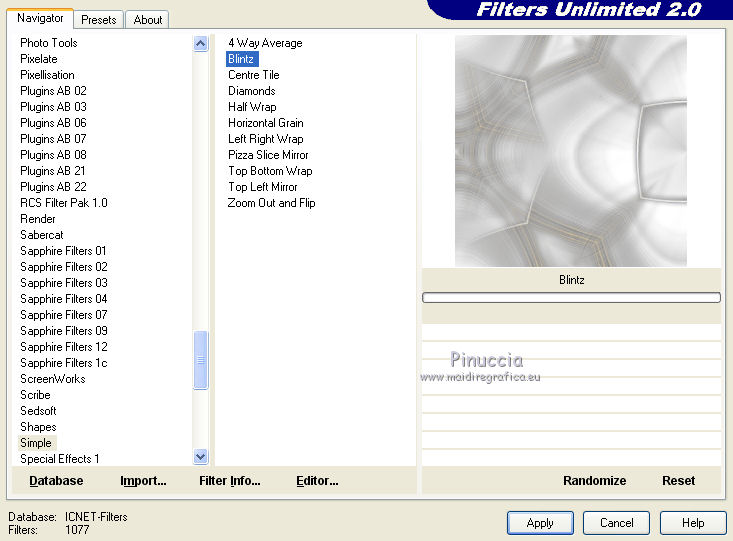733x541 pixels.
Task: Select the Sapphire Filters 12 category
Action: pos(64,347)
